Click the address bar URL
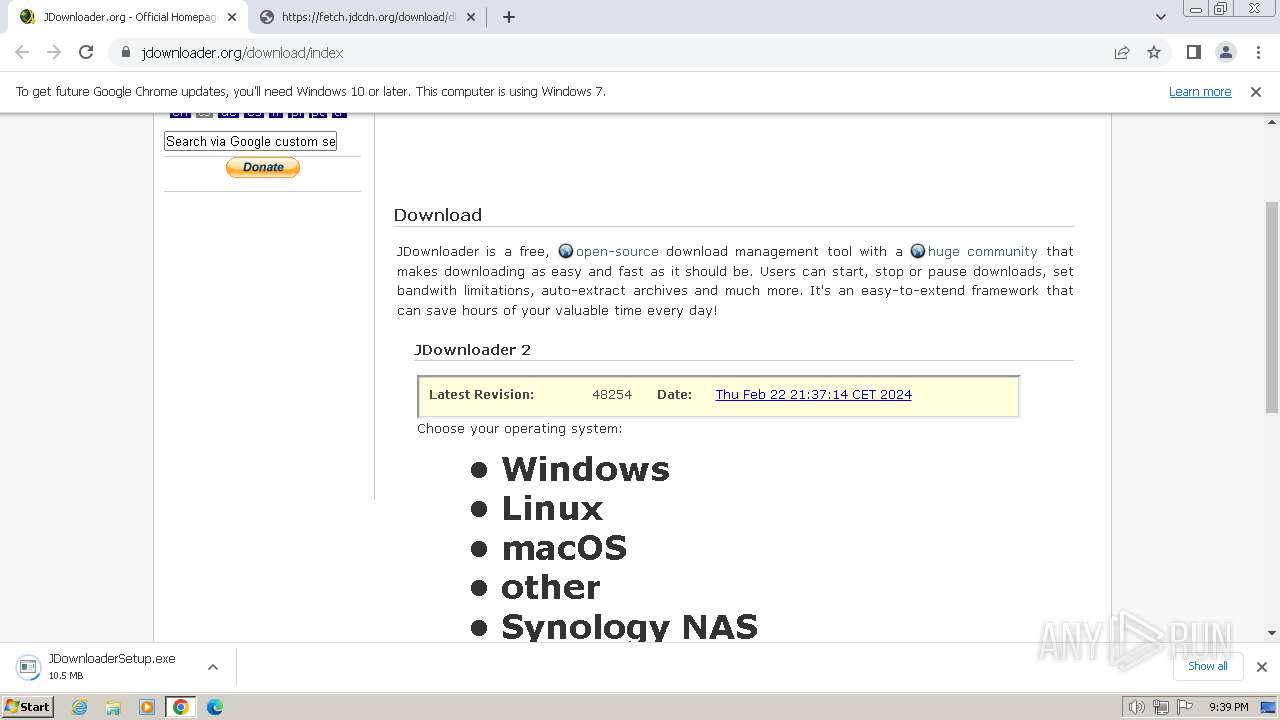The height and width of the screenshot is (720, 1280). point(242,53)
